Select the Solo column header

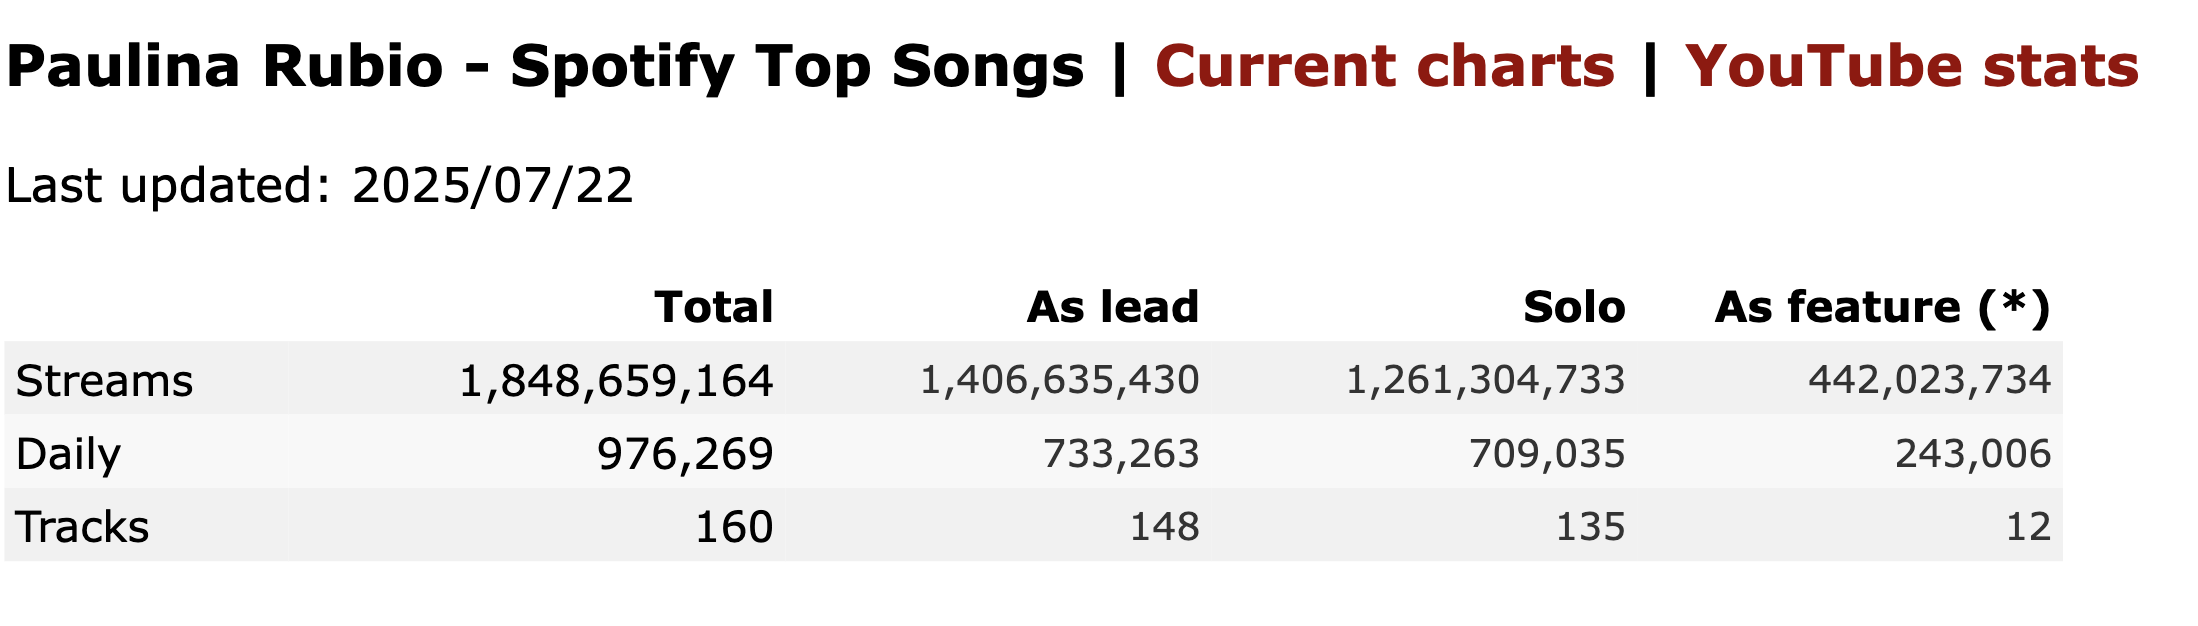pyautogui.click(x=1574, y=306)
